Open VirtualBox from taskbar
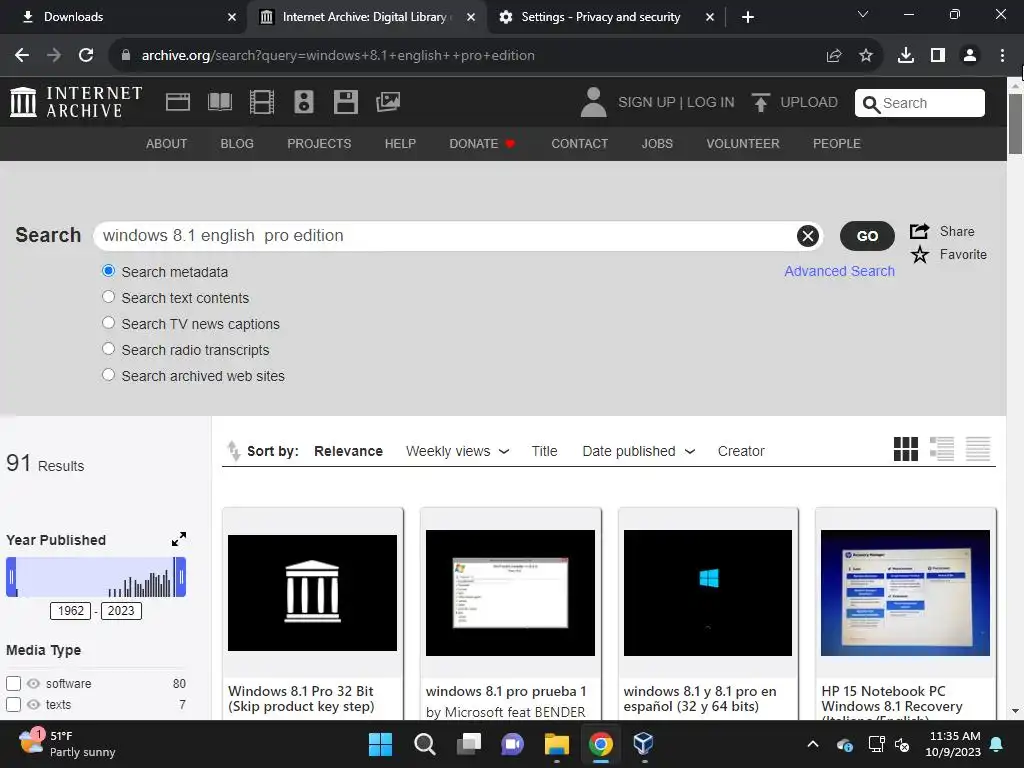Image resolution: width=1024 pixels, height=768 pixels. pyautogui.click(x=643, y=744)
